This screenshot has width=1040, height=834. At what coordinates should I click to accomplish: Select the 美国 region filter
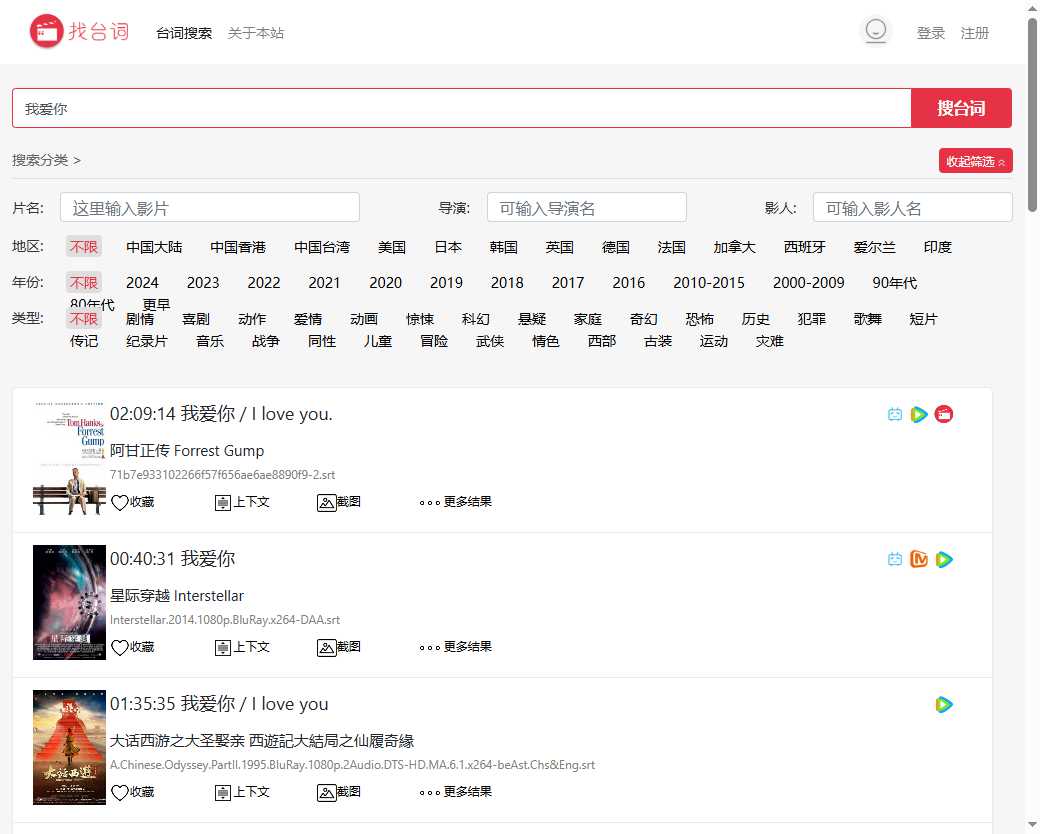point(392,247)
